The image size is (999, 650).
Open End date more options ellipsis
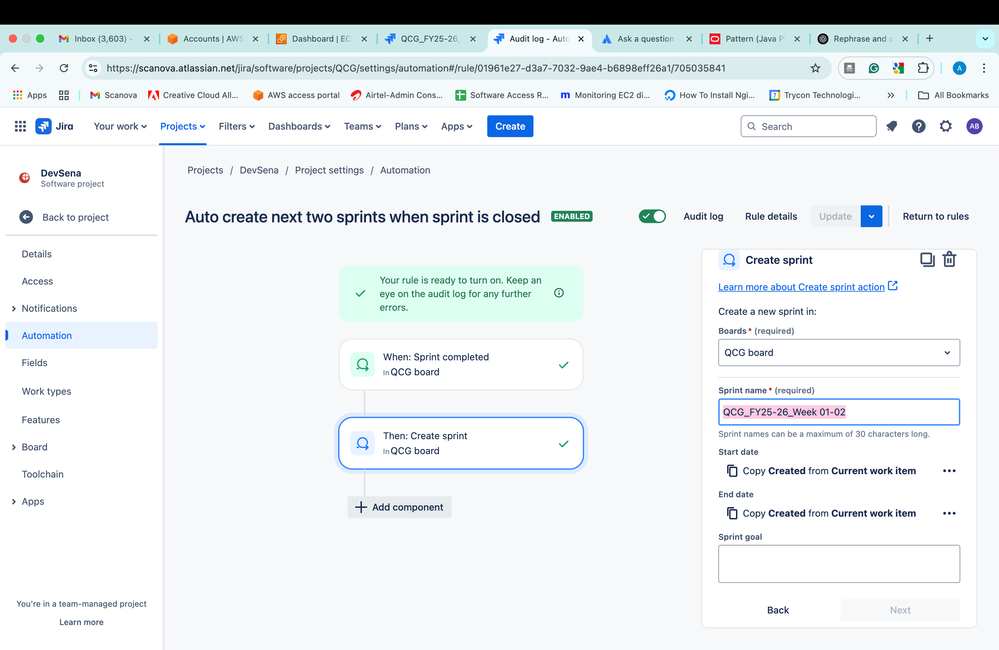point(949,513)
